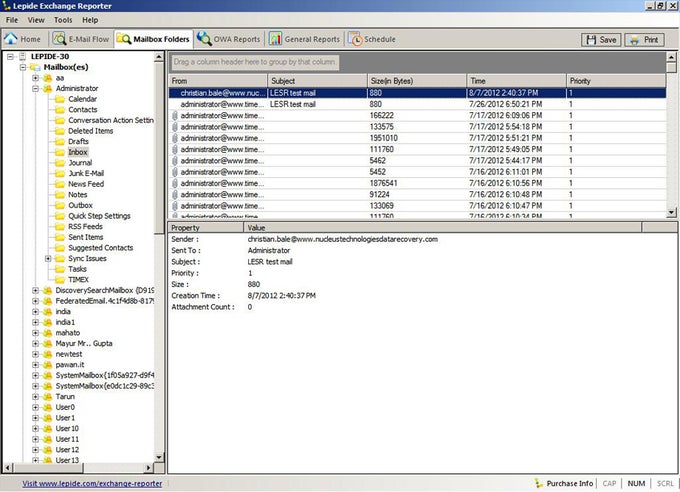The image size is (680, 492).
Task: Click the From column header
Action: tap(218, 81)
